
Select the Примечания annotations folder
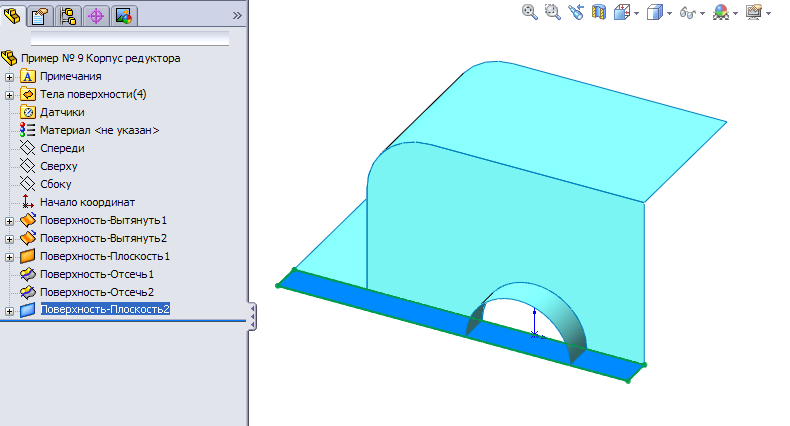[x=71, y=77]
